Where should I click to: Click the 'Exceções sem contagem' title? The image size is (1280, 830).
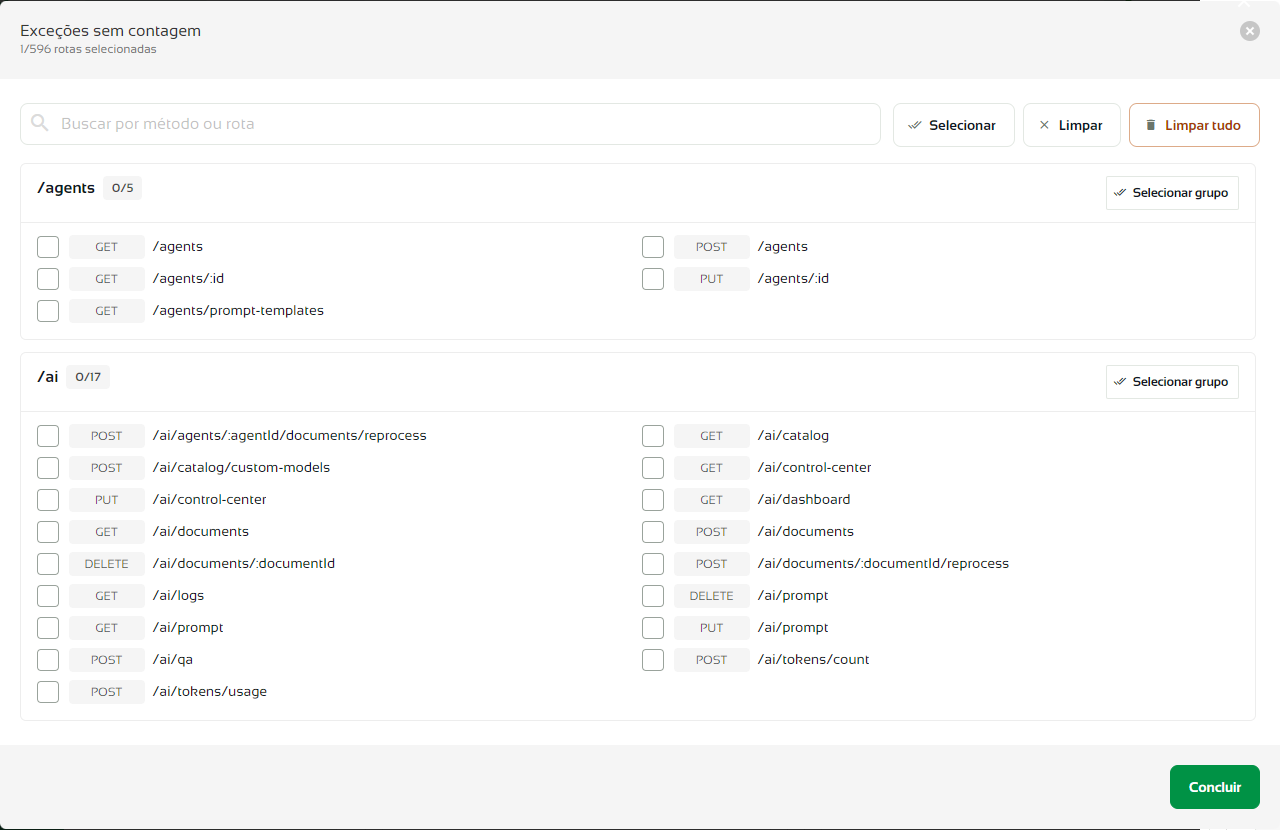pos(110,31)
